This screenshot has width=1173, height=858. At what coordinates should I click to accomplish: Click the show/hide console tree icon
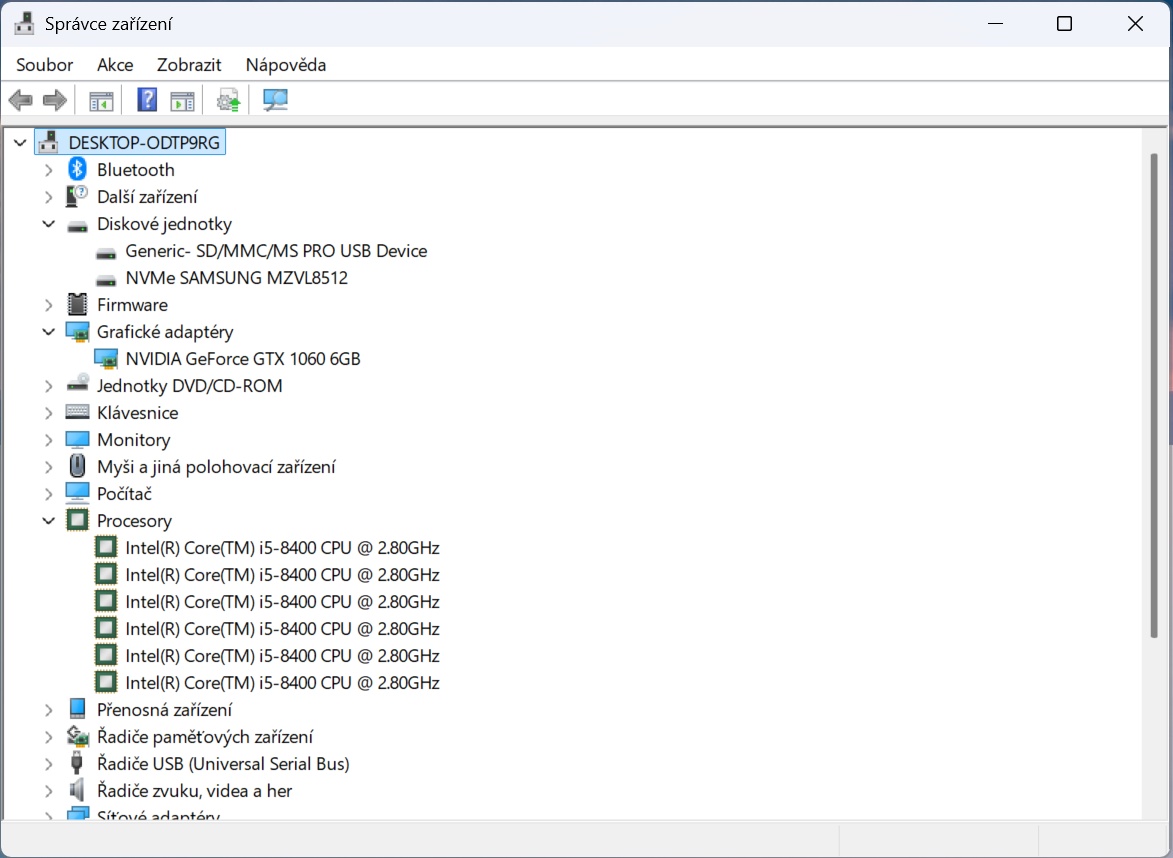coord(101,100)
